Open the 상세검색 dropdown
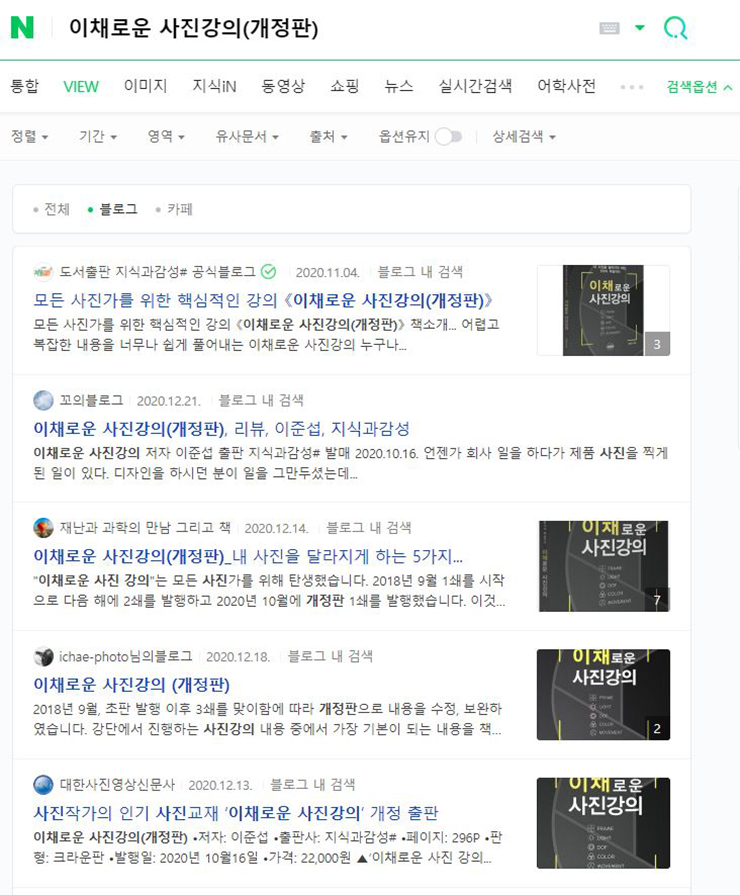This screenshot has width=740, height=895. point(524,136)
